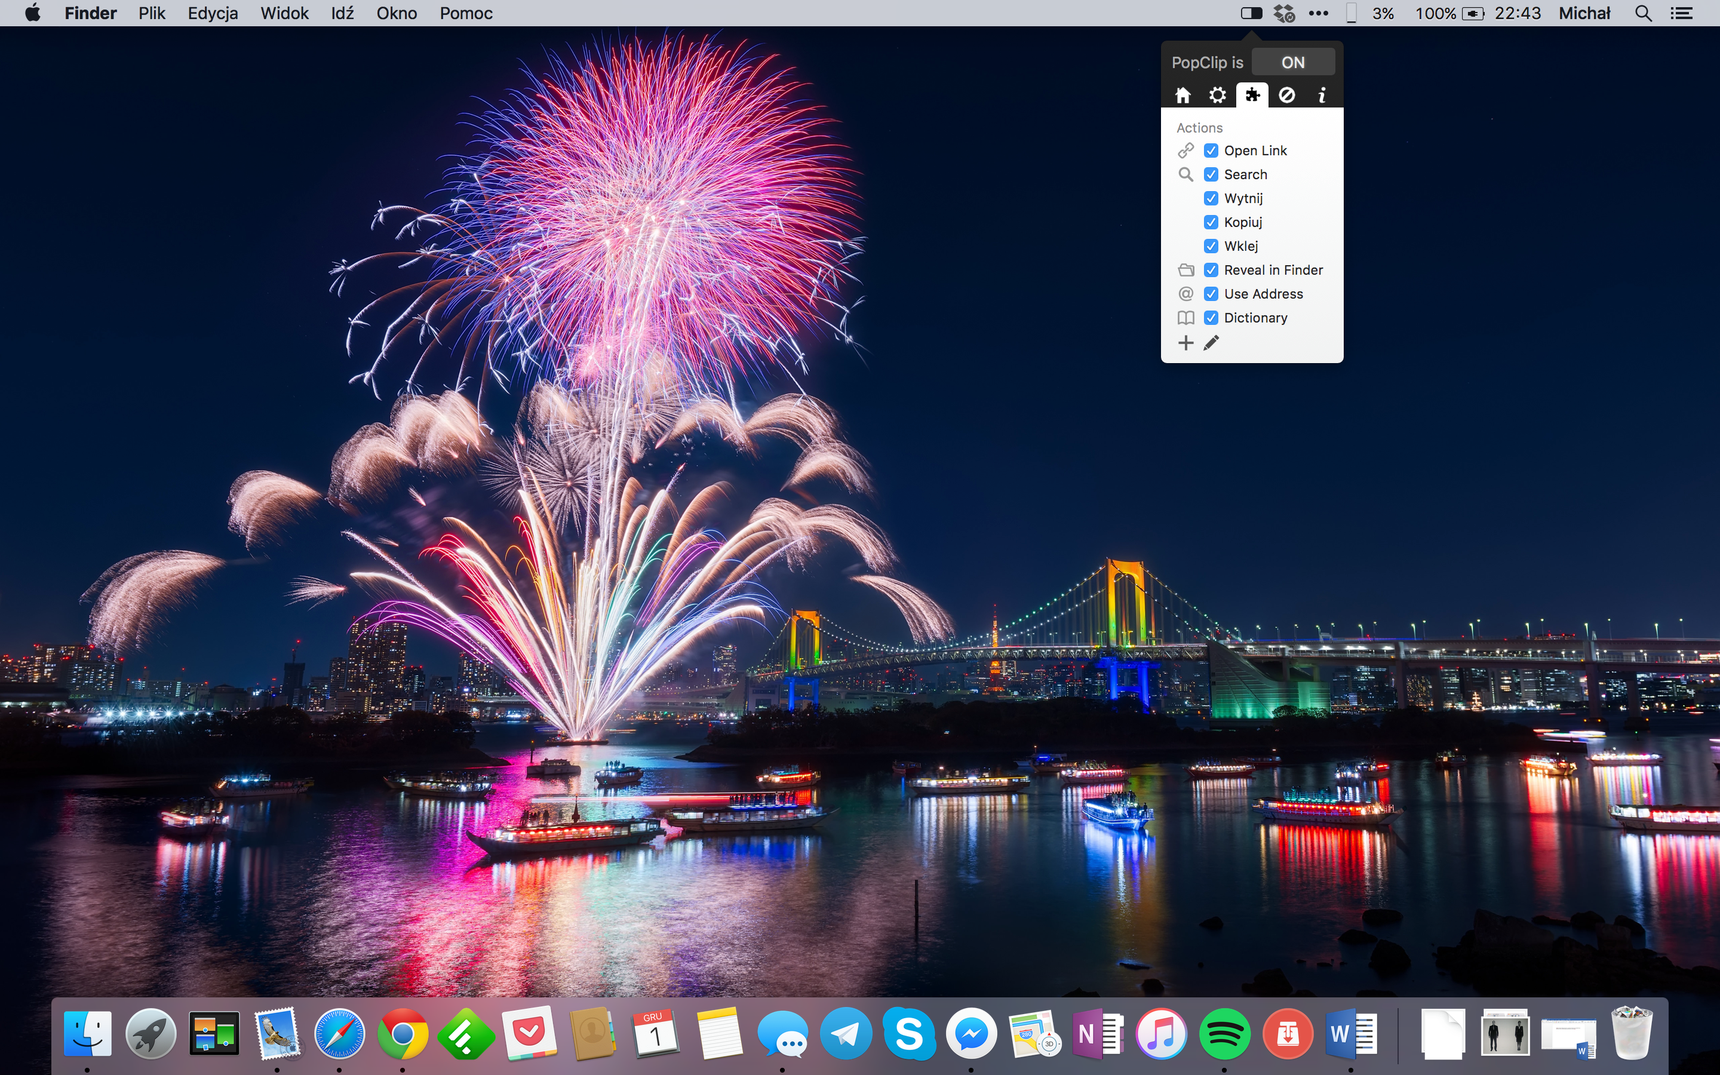Uncheck the Use Address checkbox
The image size is (1720, 1075).
[x=1211, y=294]
